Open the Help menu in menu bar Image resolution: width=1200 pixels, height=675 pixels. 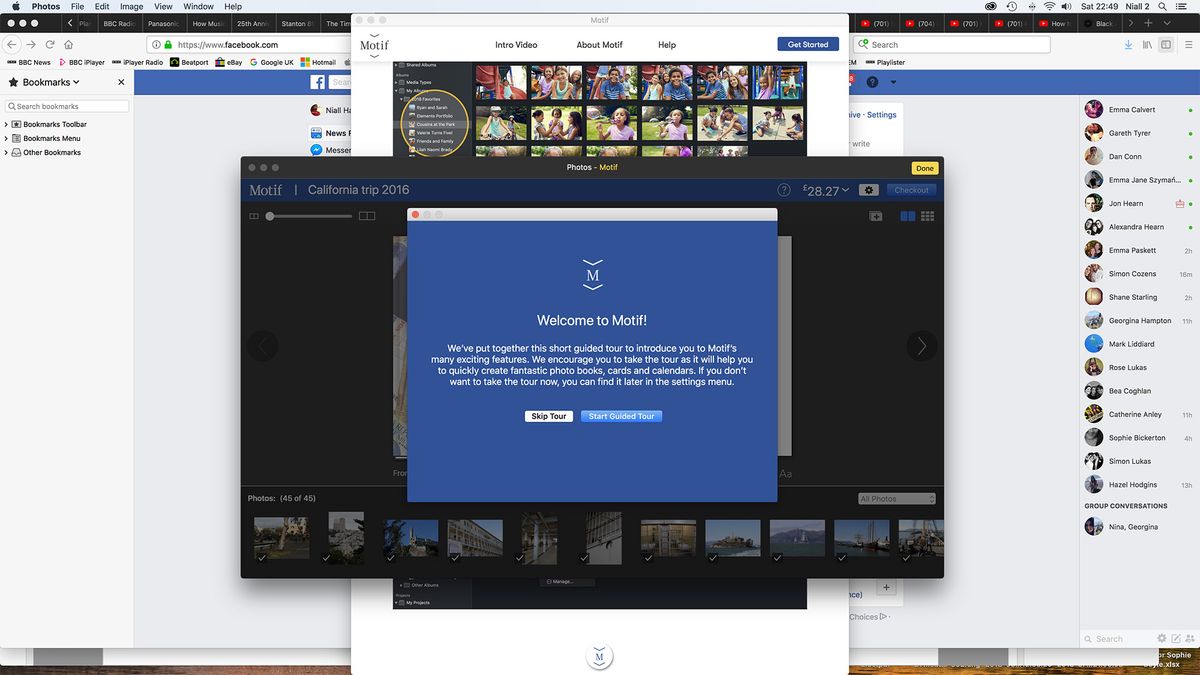233,6
